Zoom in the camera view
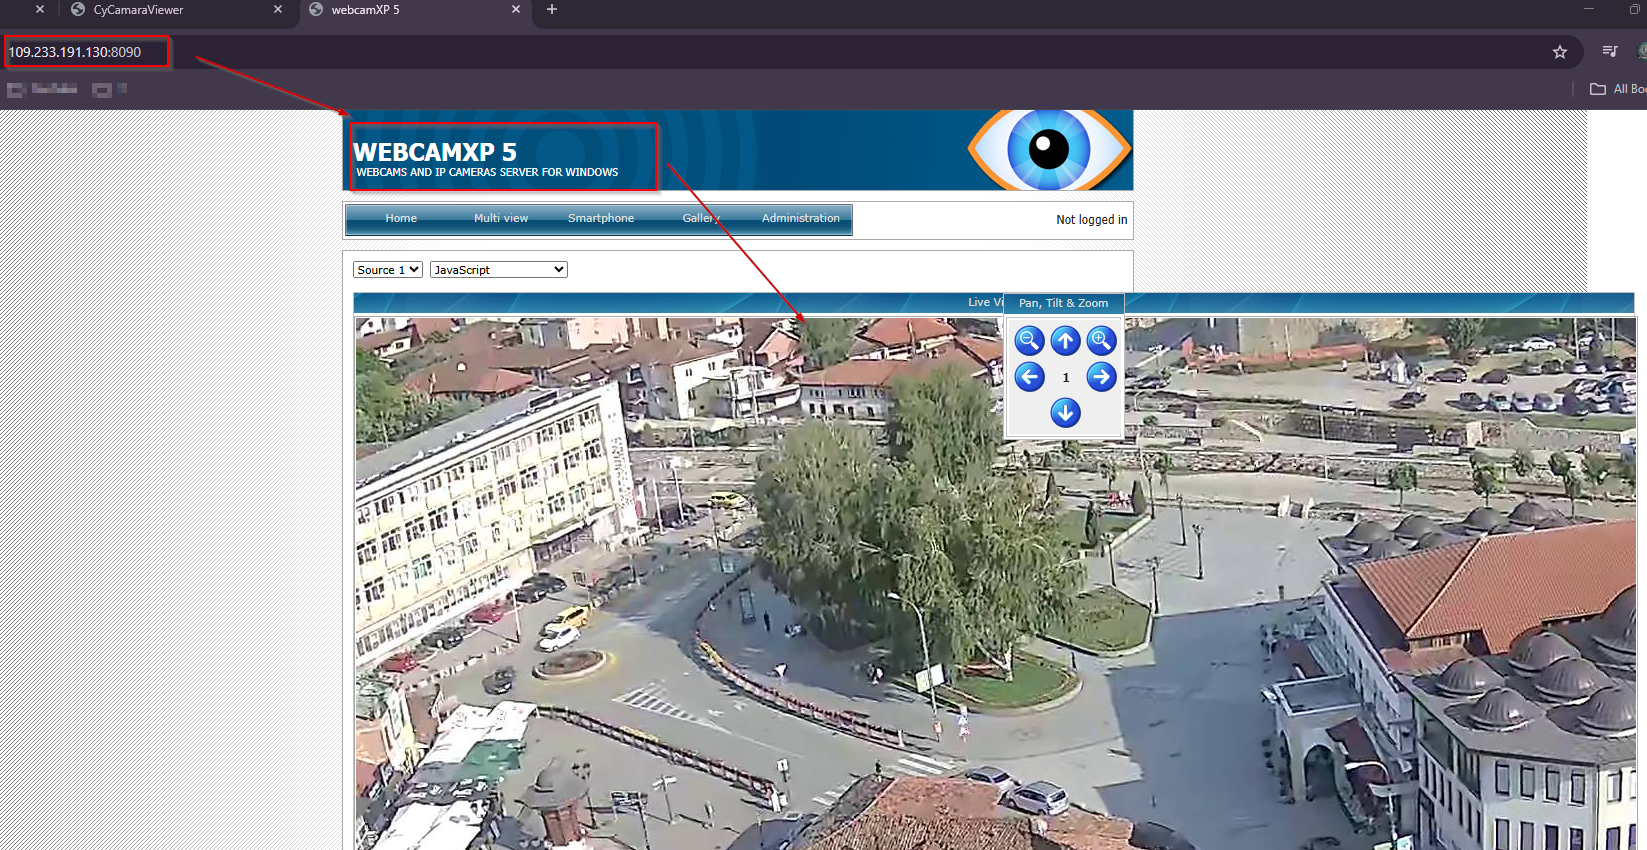Screen dimensions: 1647x850 point(1101,341)
